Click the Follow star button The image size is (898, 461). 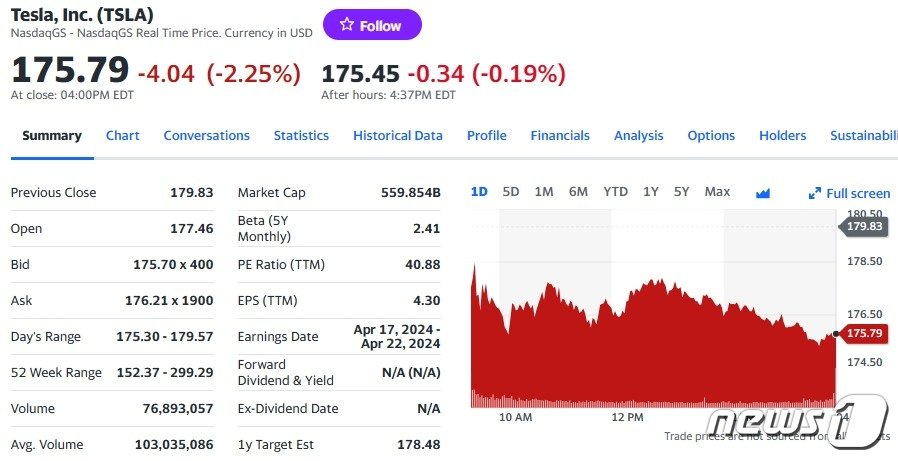(372, 26)
